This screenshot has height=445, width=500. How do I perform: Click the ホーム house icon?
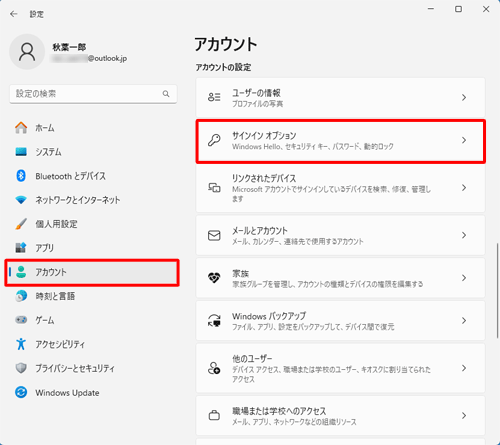(x=21, y=128)
